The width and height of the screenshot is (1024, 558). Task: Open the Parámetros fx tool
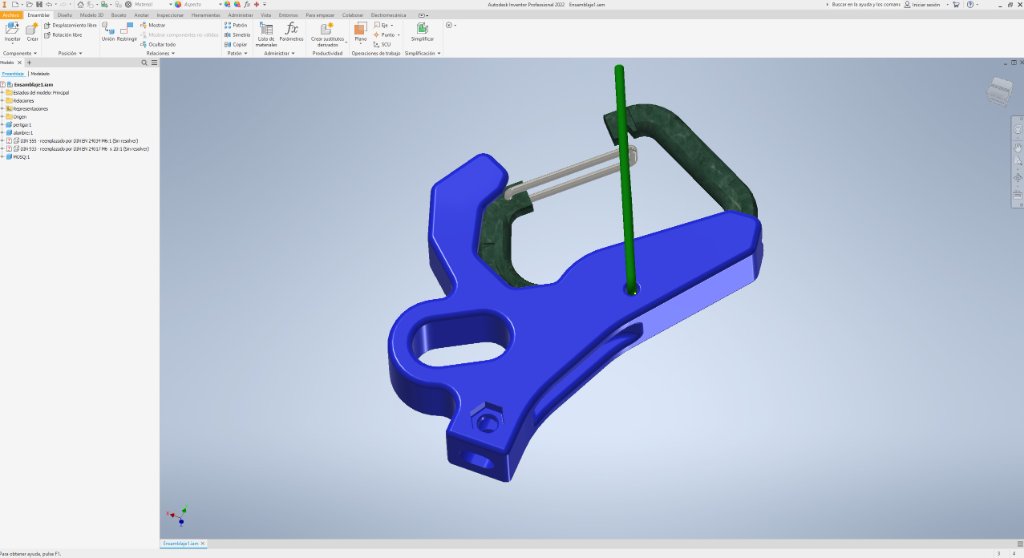[x=291, y=31]
